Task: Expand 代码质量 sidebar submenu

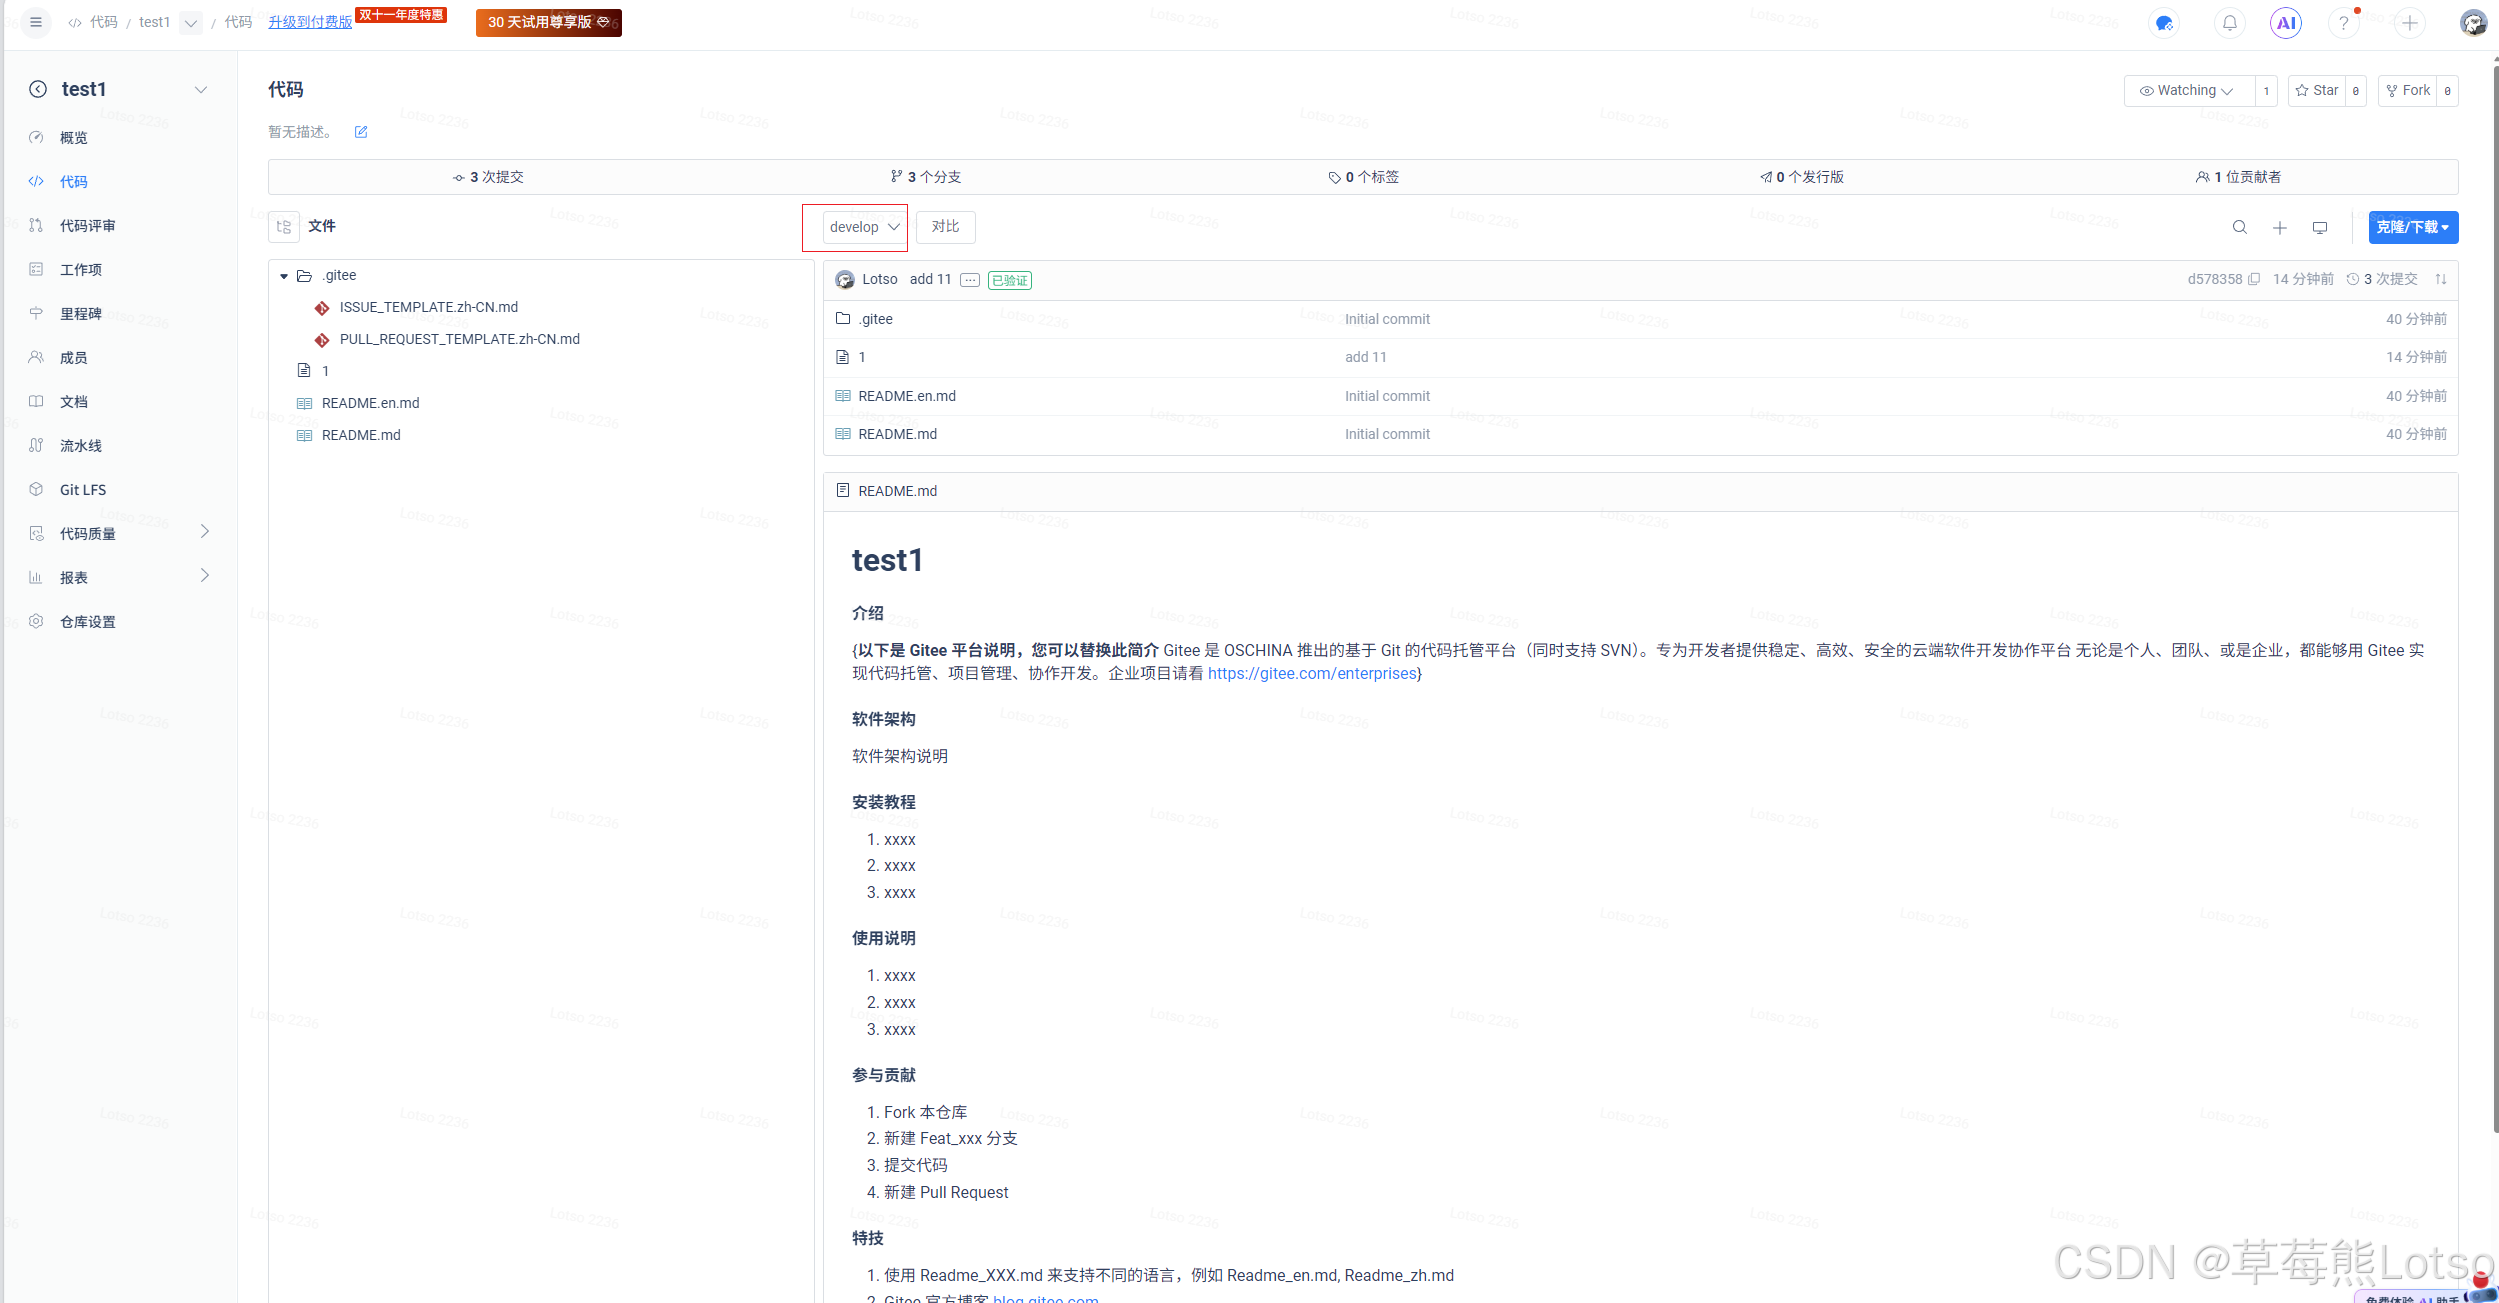Action: click(205, 532)
